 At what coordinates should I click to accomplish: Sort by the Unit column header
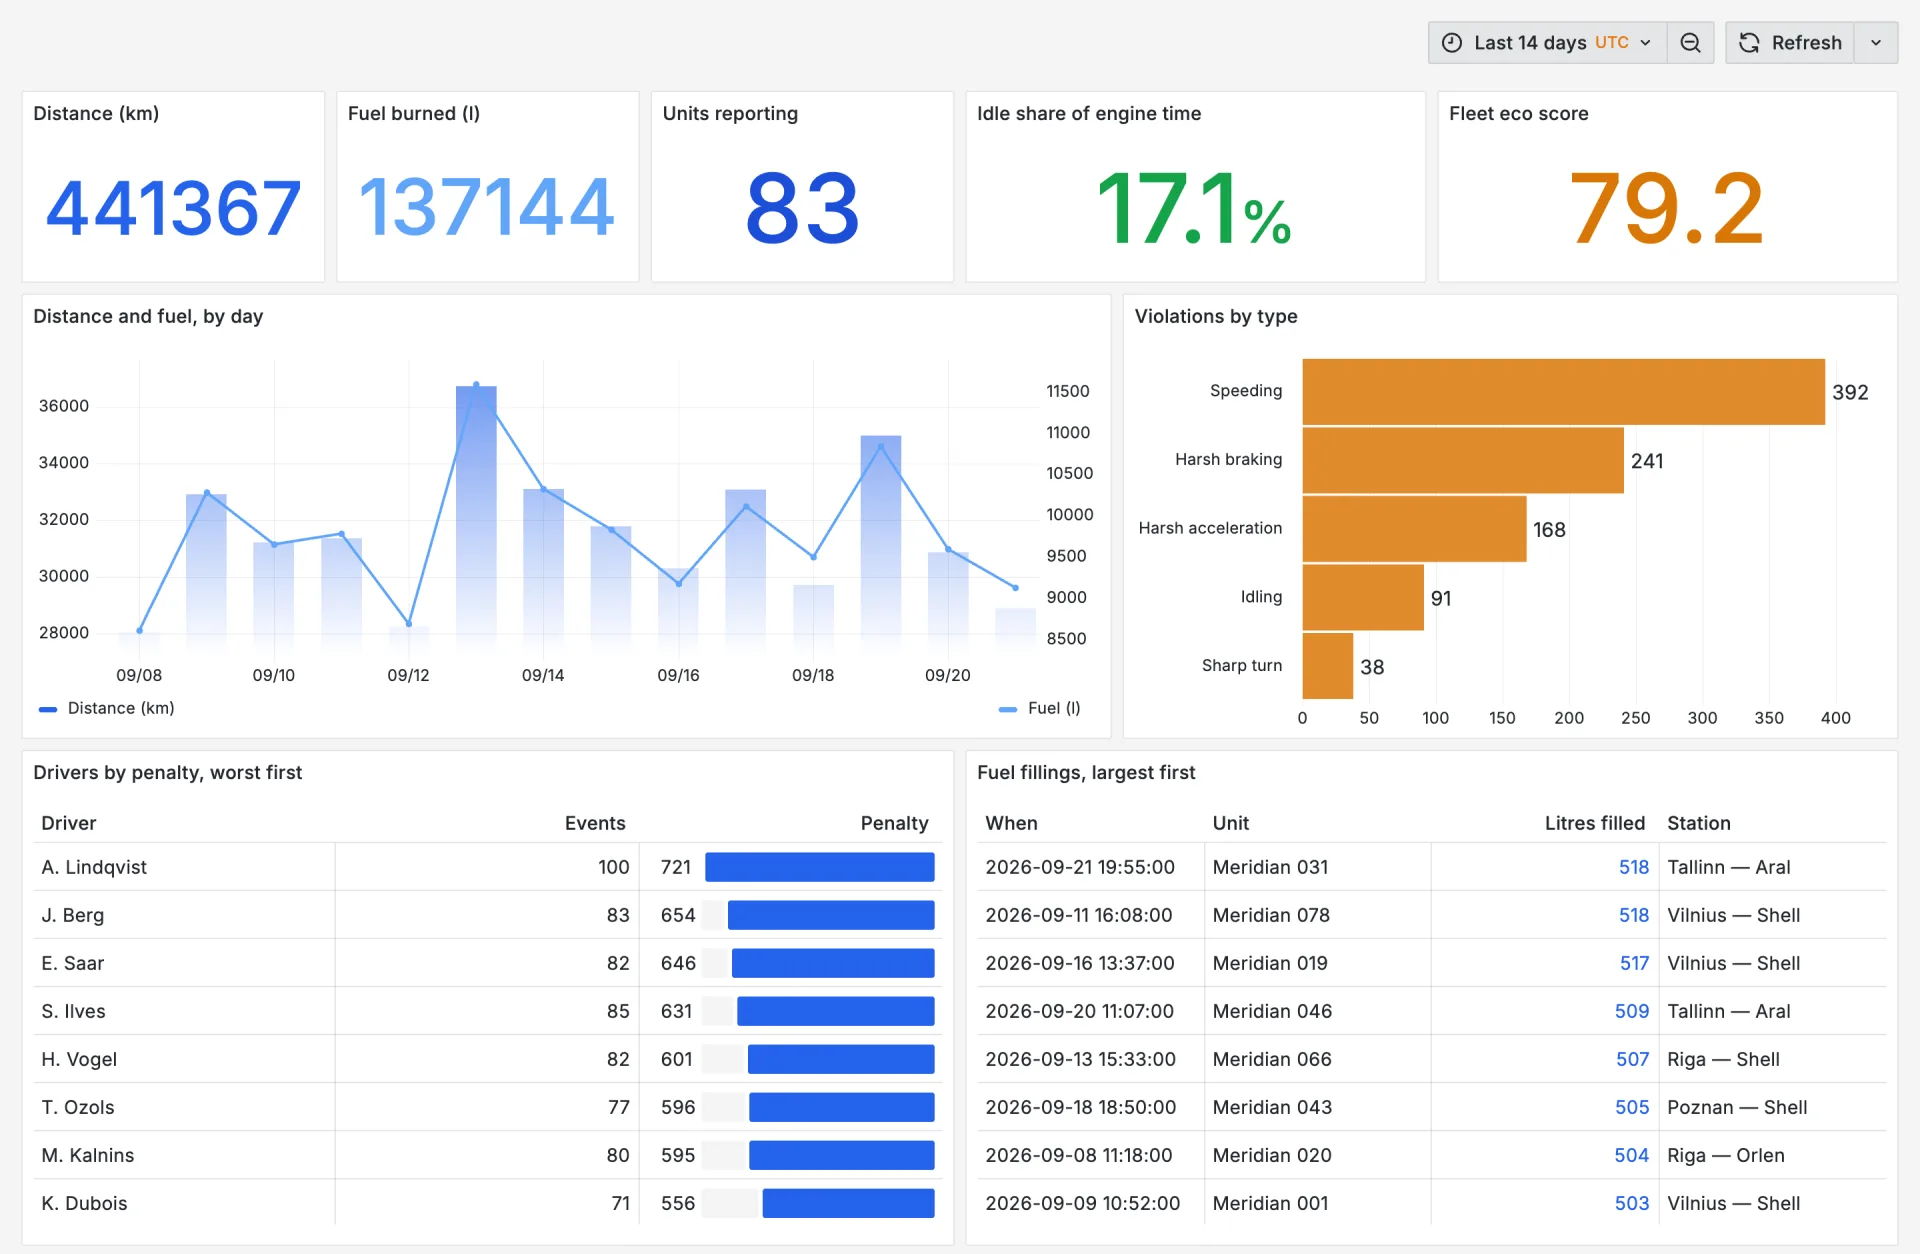pos(1231,823)
